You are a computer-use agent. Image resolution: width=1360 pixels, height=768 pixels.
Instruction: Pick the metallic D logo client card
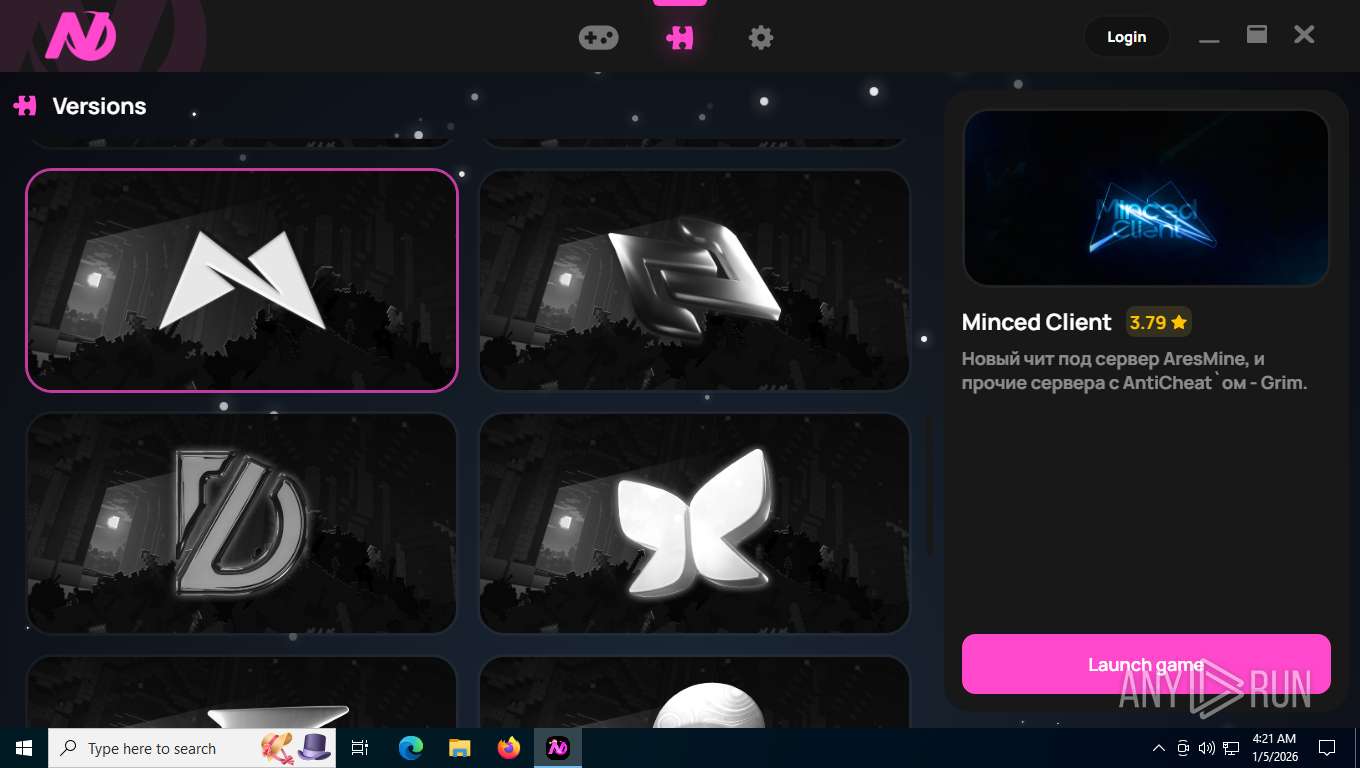point(241,523)
